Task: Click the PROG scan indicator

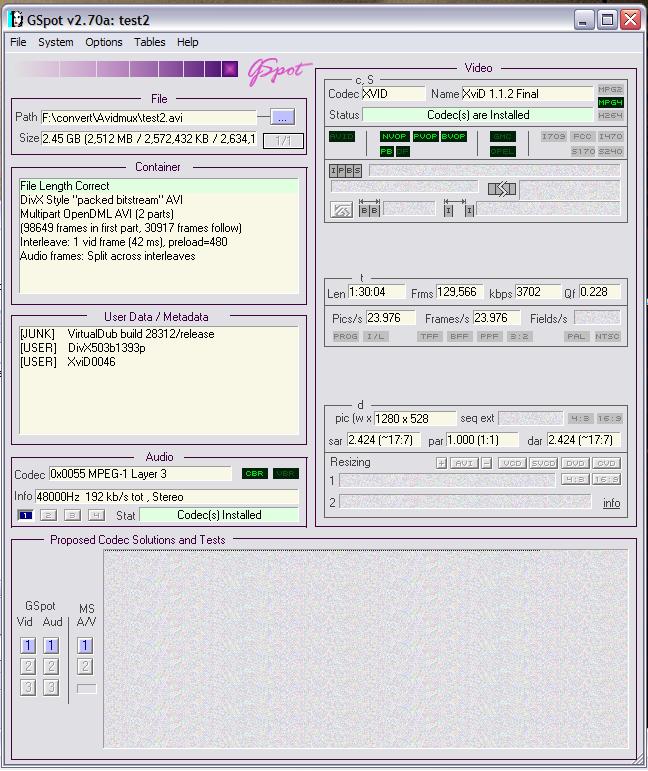Action: point(345,336)
